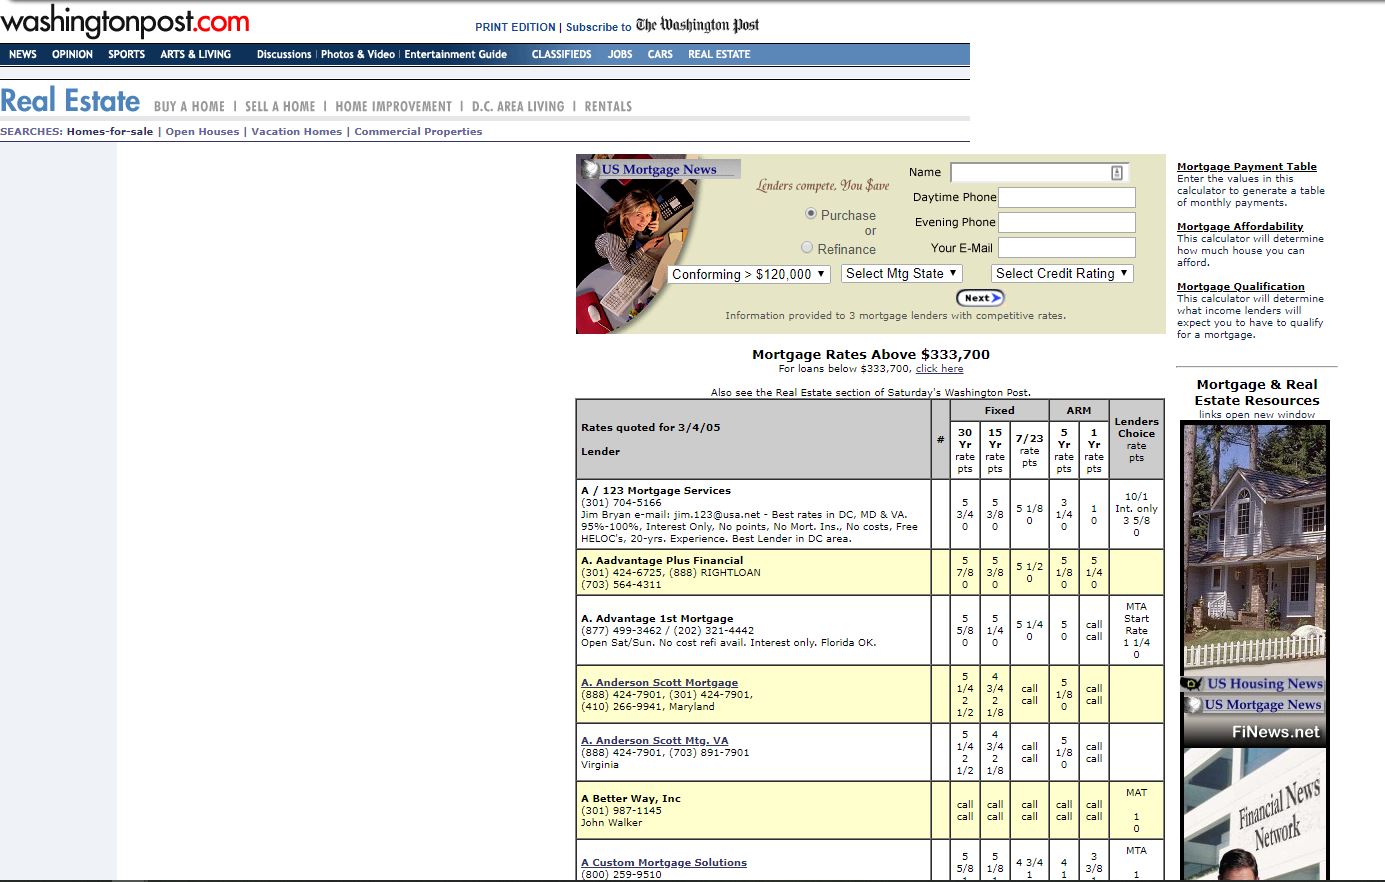Viewport: 1385px width, 882px height.
Task: Click the 'Mortgage Rates Above $333,700' heading
Action: (870, 354)
